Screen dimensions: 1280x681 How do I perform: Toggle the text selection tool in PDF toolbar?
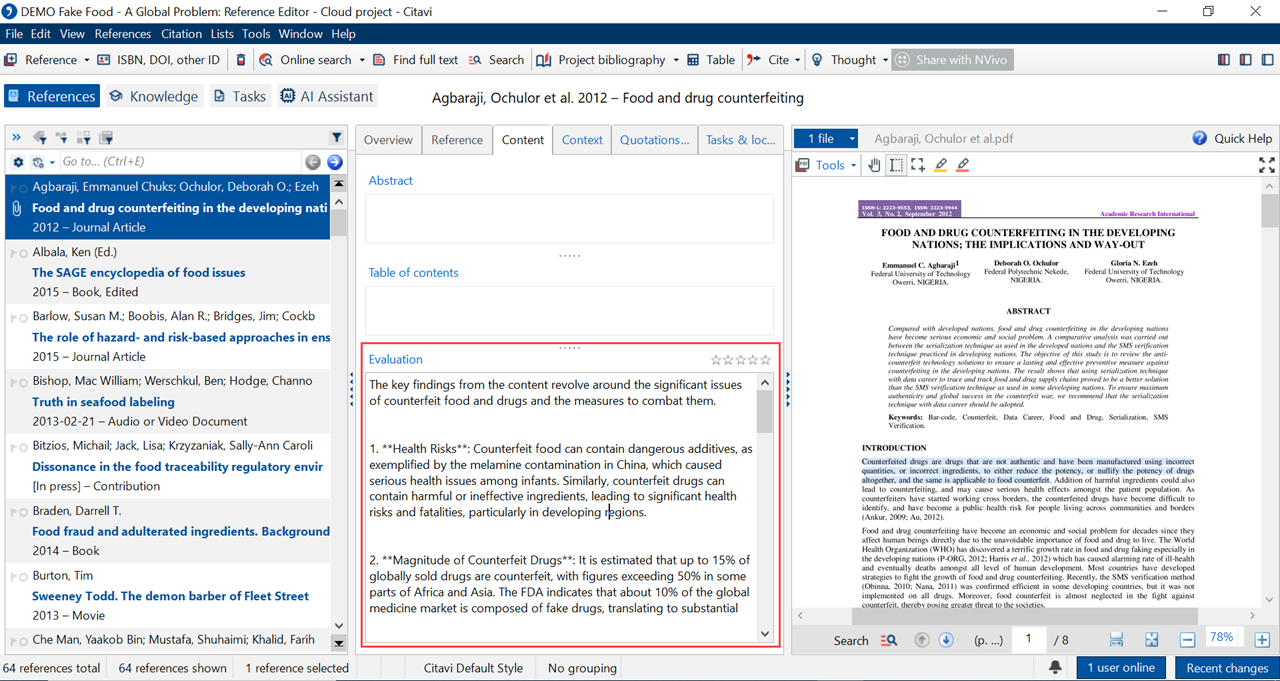[896, 165]
